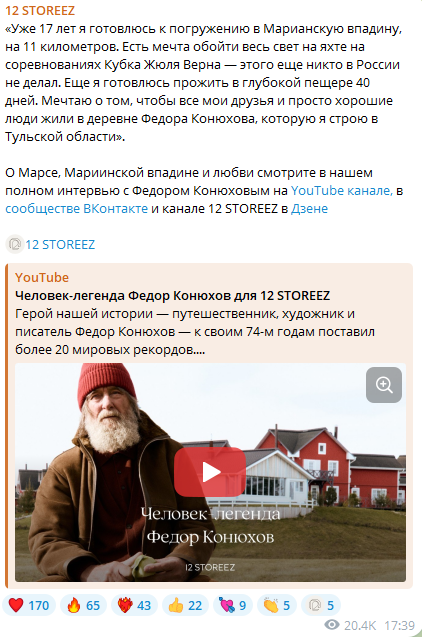Click the video thumbnail of the red house
This screenshot has width=422, height=637.
[210, 472]
